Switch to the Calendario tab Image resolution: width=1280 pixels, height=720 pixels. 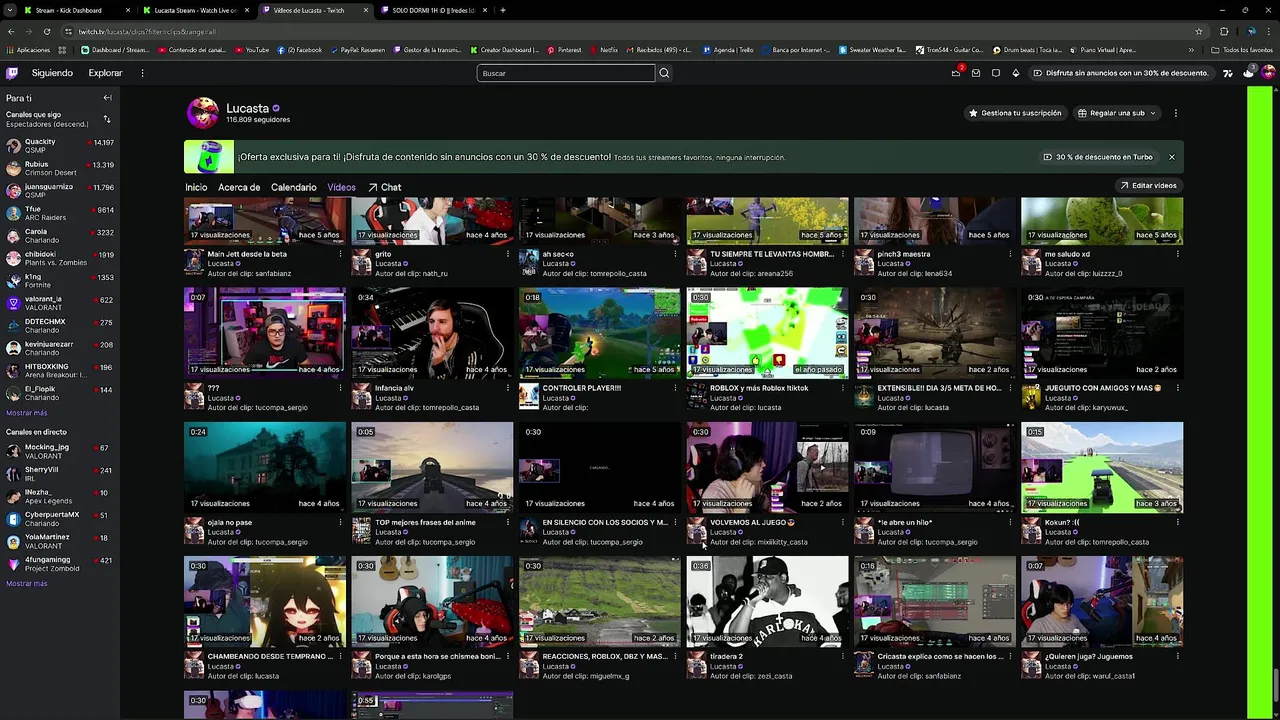[x=294, y=187]
